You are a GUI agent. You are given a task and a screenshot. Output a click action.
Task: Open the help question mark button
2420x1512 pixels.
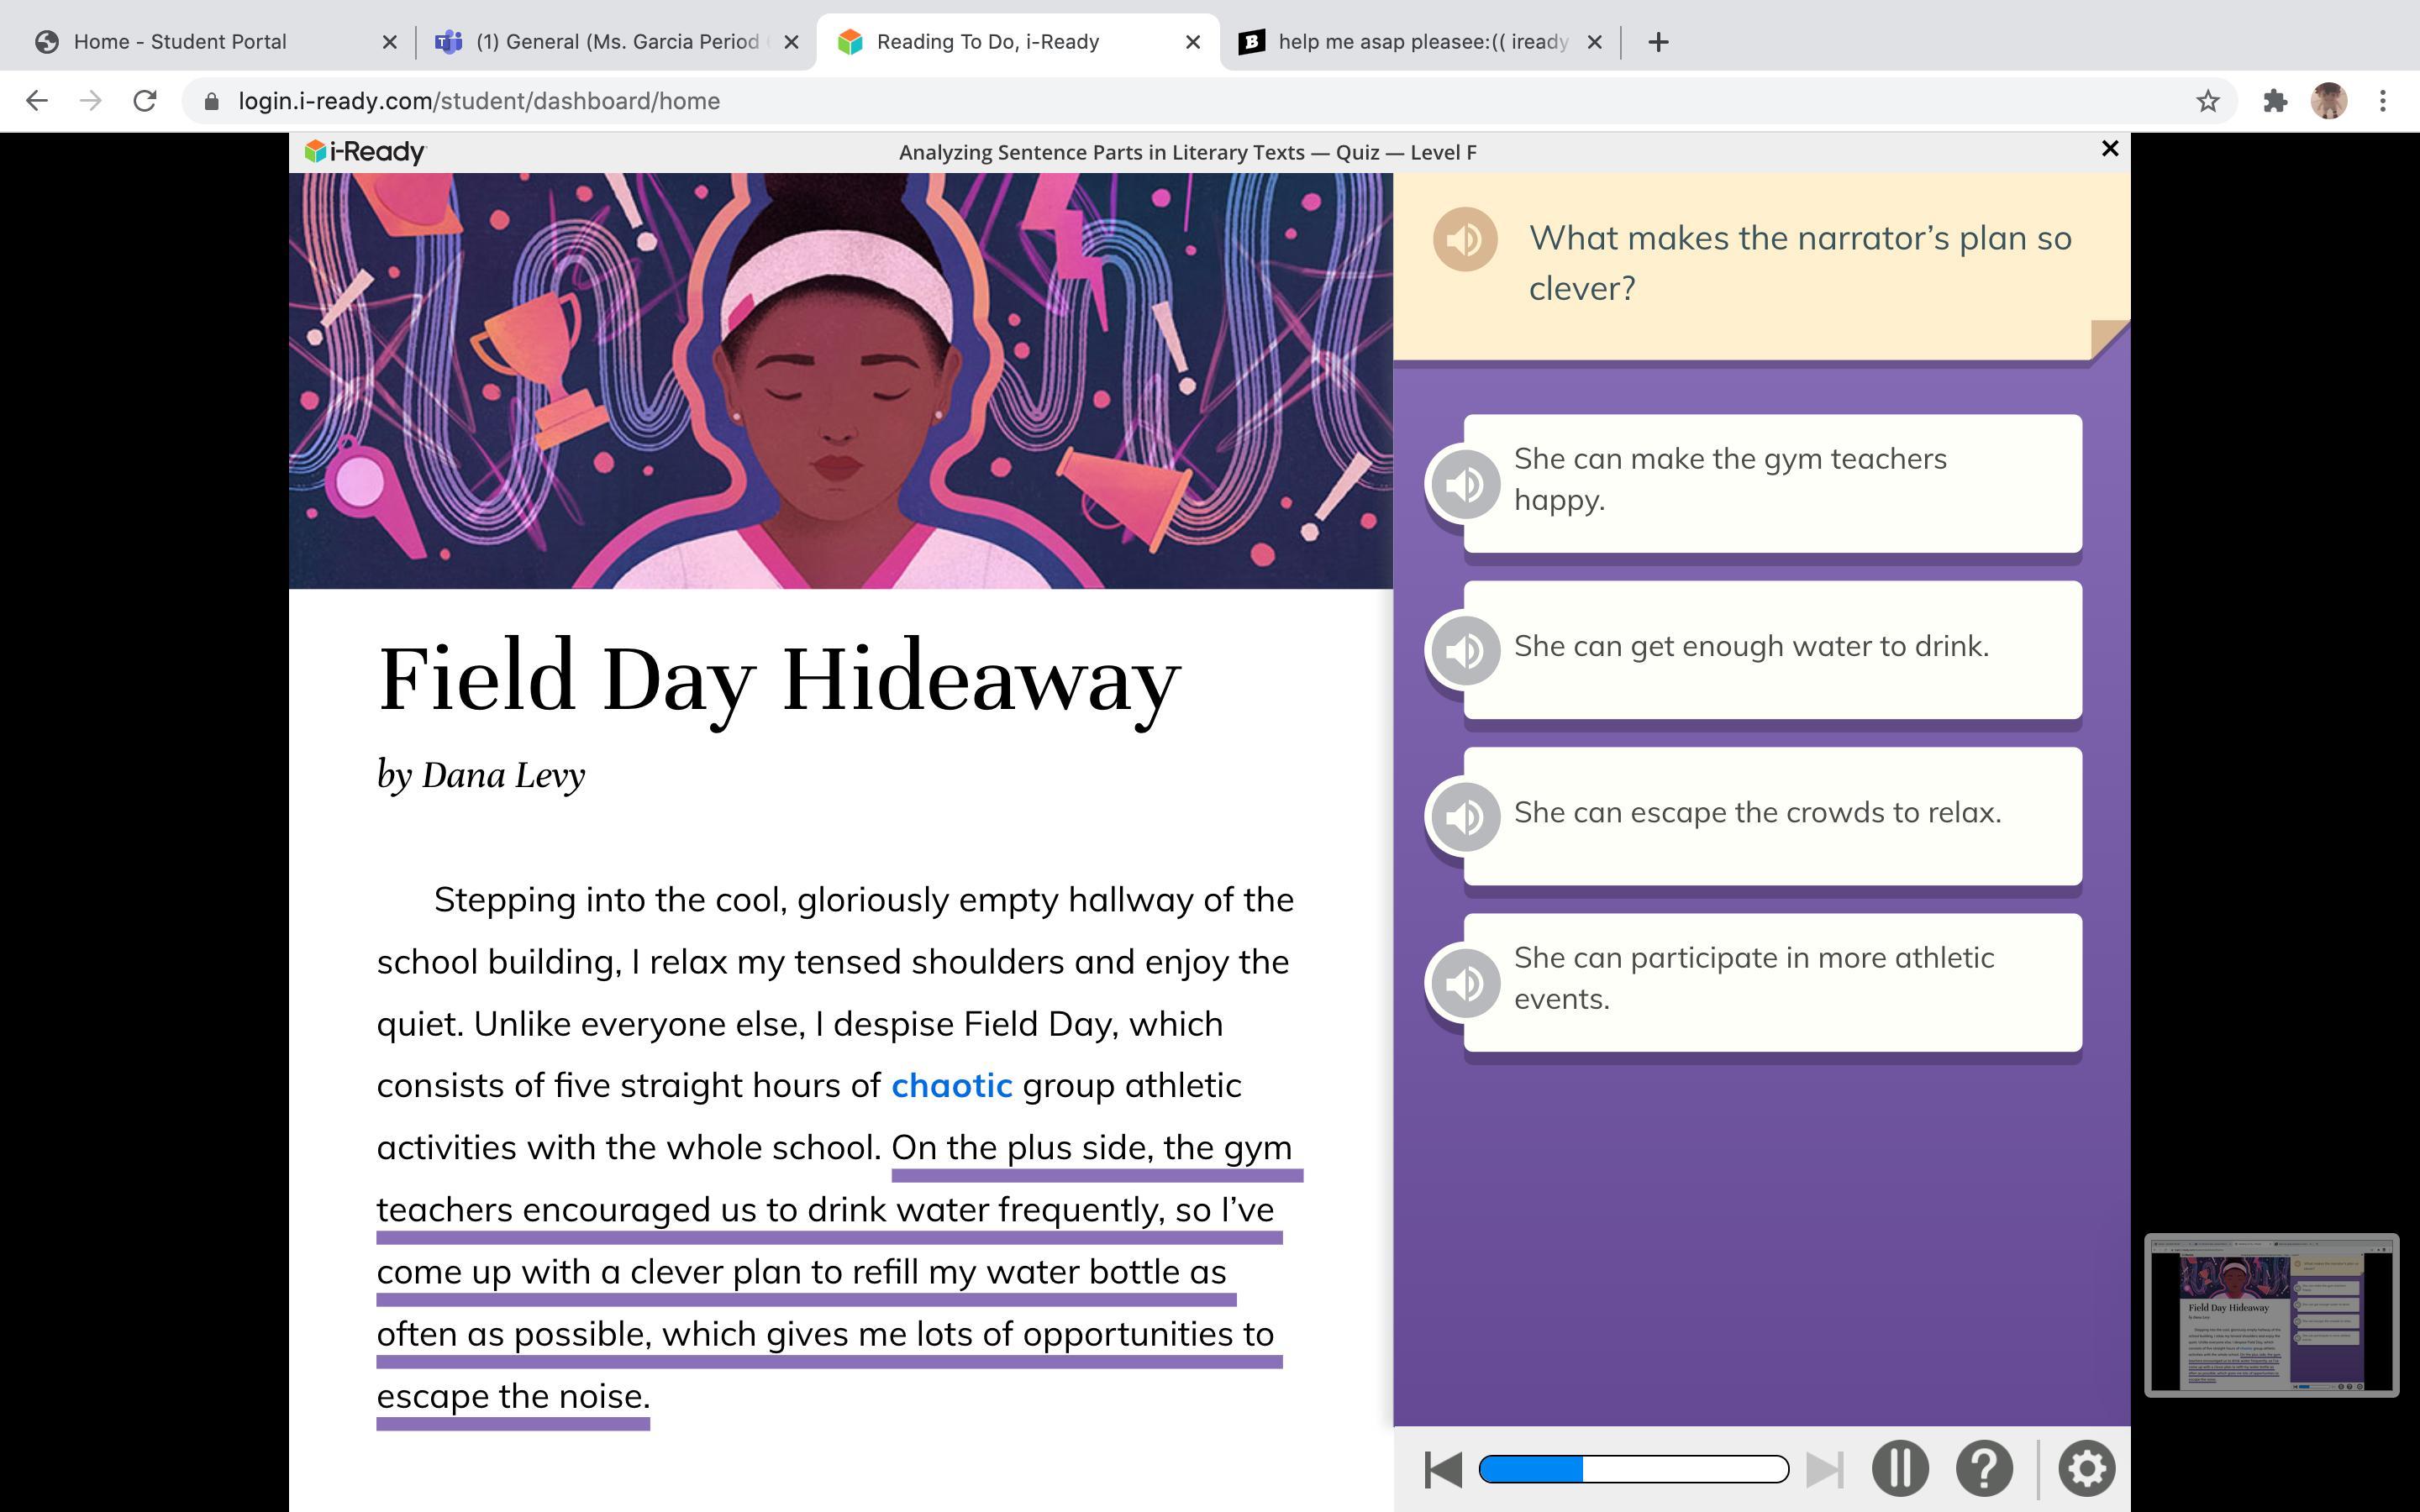click(x=1984, y=1468)
